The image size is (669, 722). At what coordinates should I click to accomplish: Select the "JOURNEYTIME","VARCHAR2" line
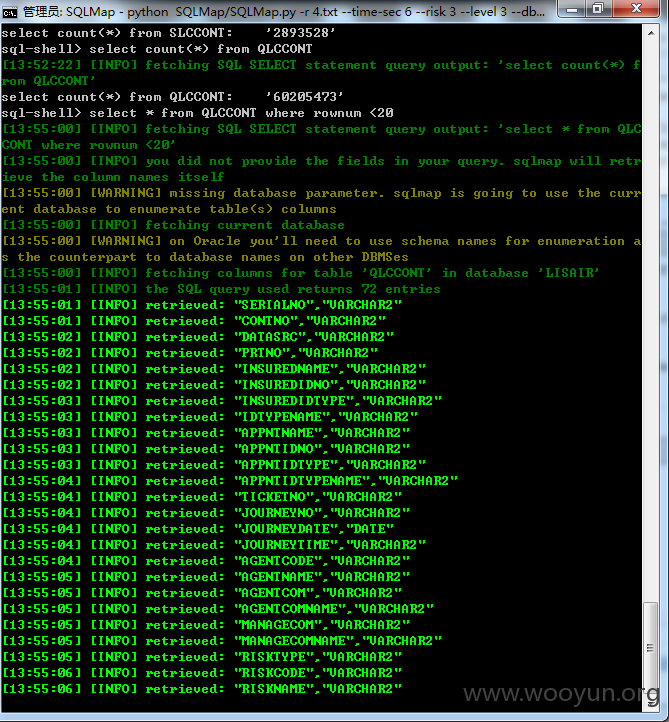click(214, 545)
